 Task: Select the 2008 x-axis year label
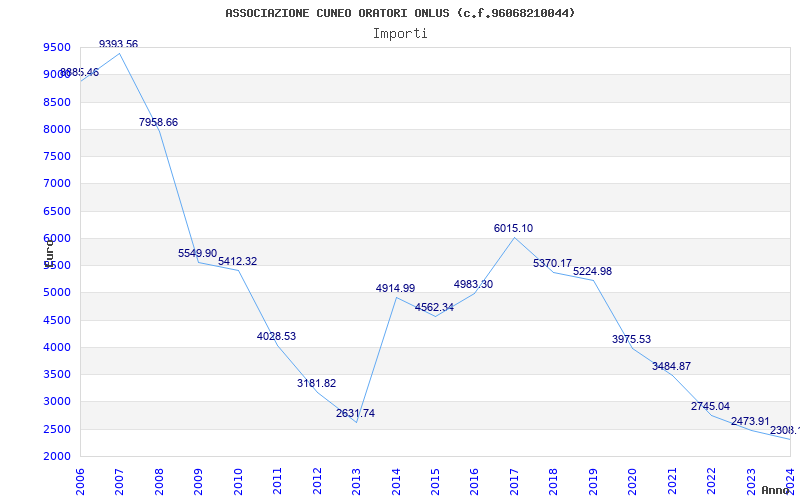click(x=159, y=481)
